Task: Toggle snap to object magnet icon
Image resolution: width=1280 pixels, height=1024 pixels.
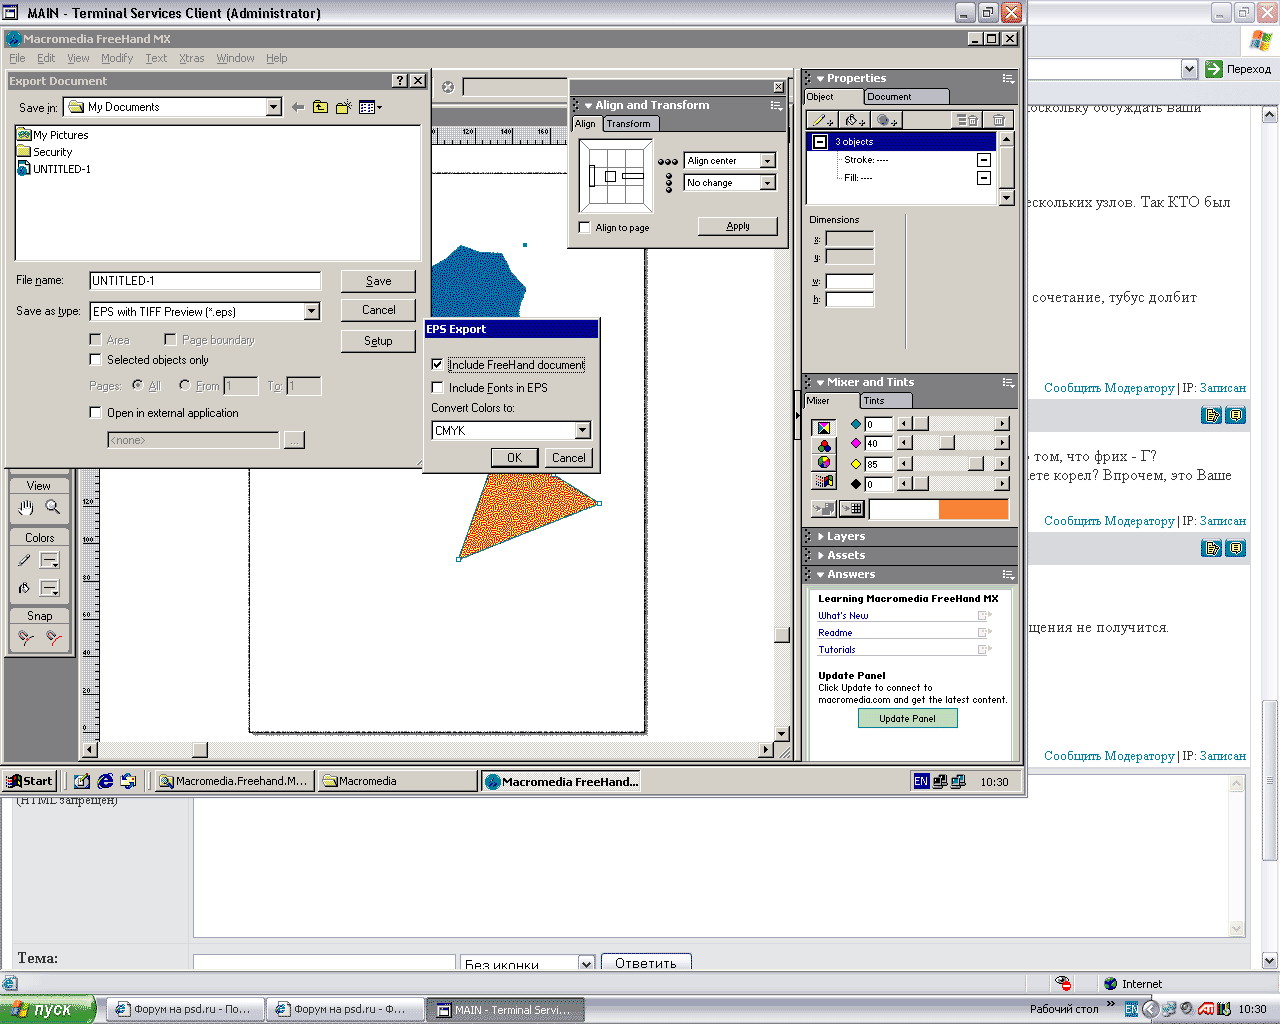Action: point(53,637)
